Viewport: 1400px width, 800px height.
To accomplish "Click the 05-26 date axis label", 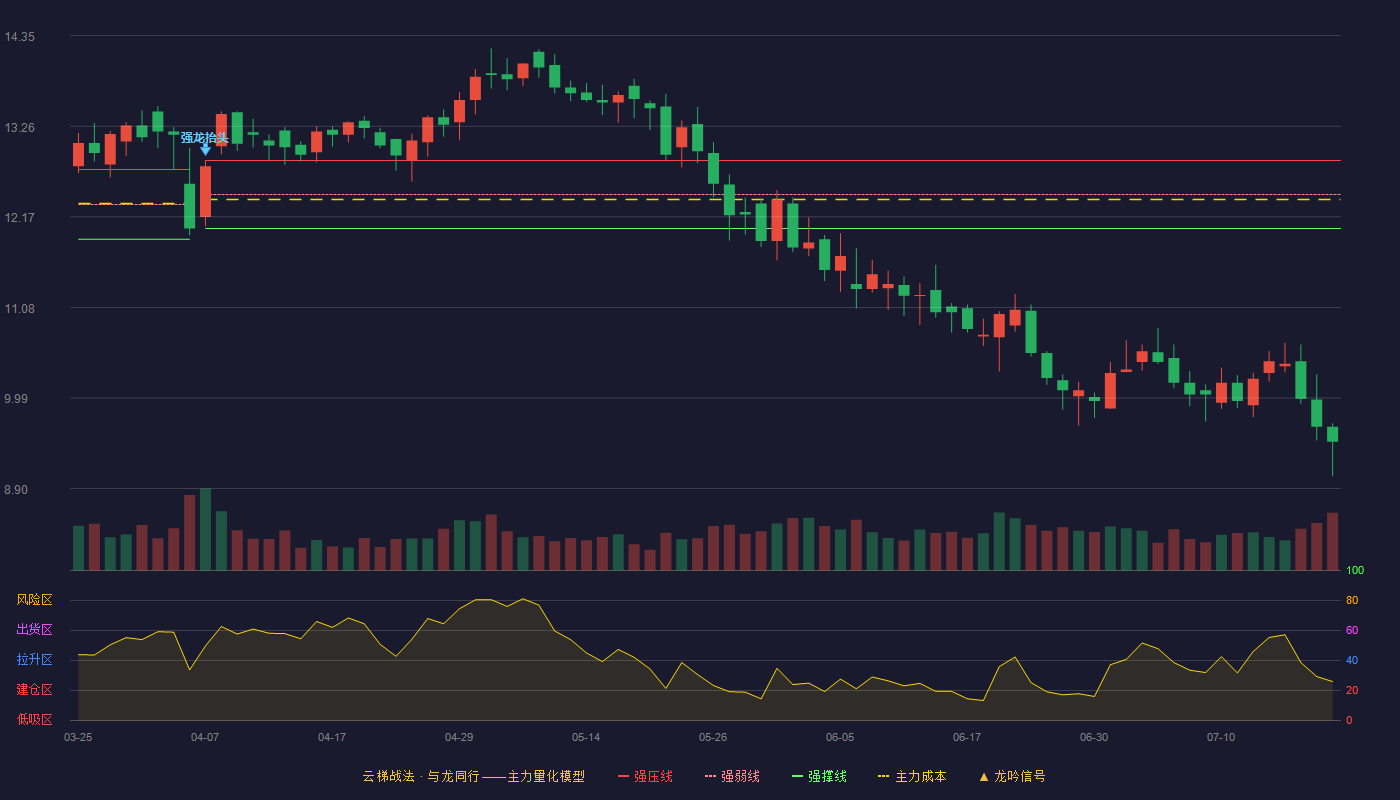I will [x=713, y=737].
